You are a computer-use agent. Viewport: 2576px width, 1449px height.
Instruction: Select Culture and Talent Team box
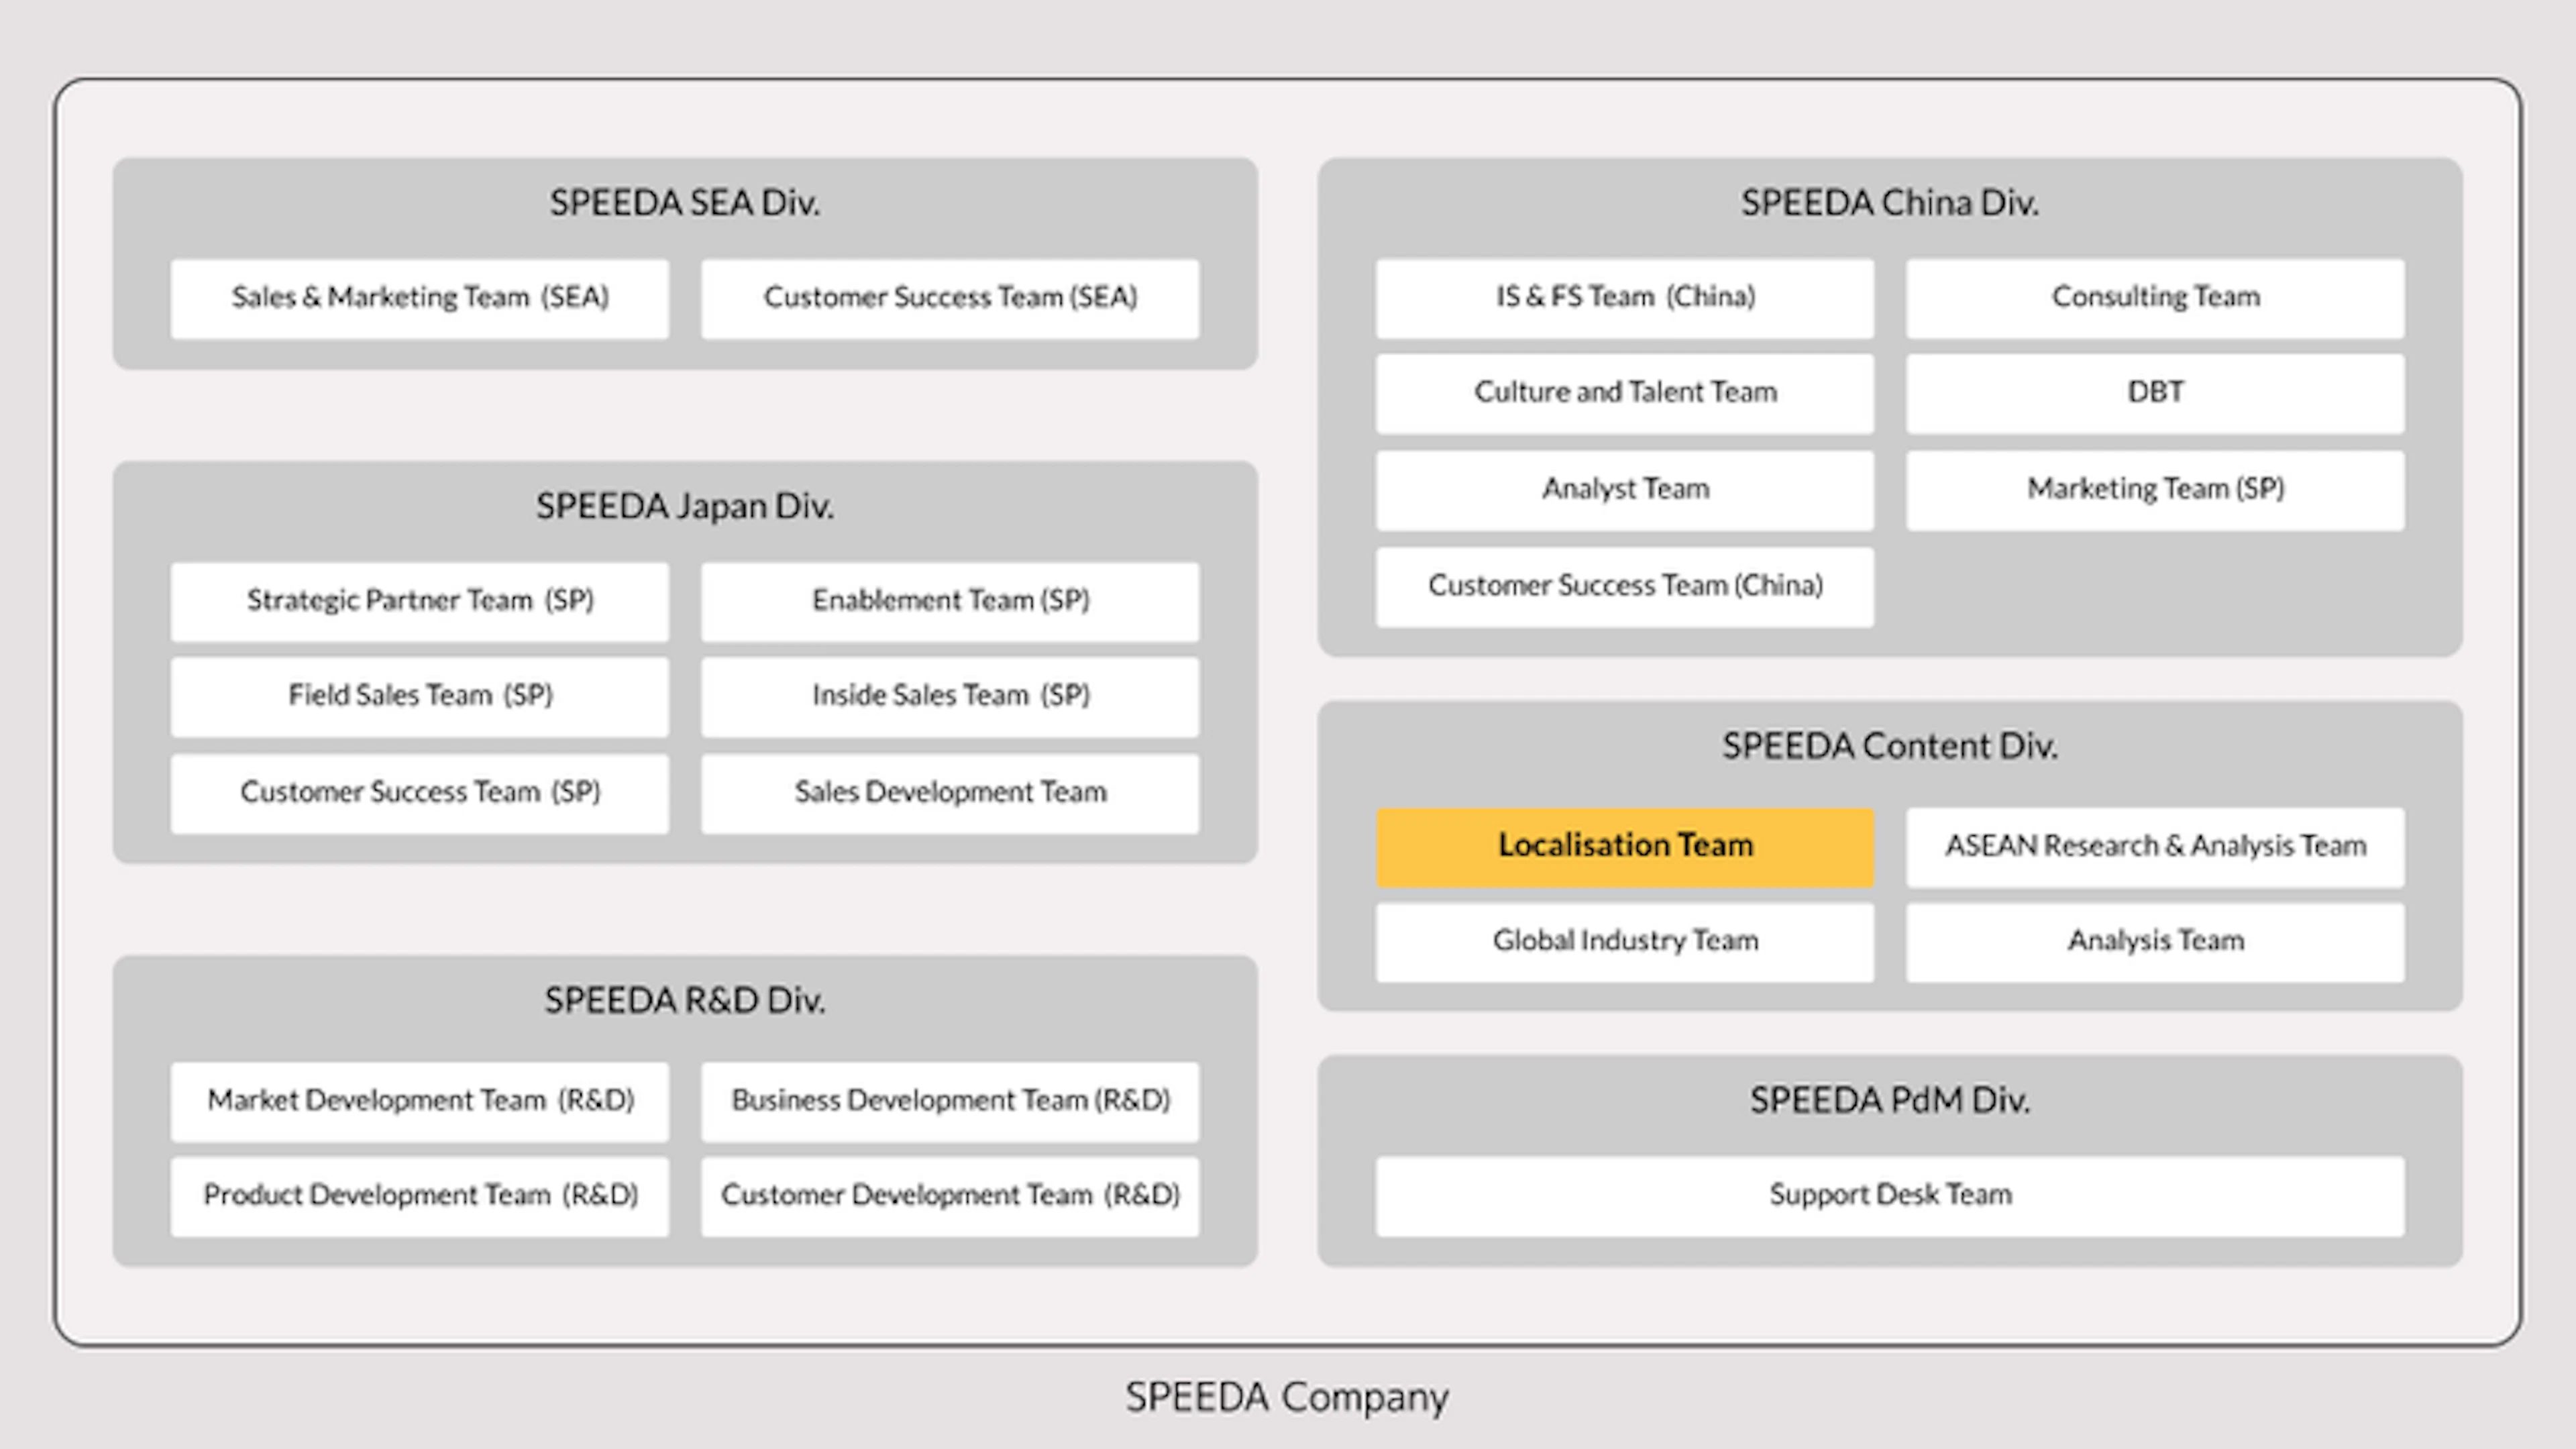[1625, 394]
